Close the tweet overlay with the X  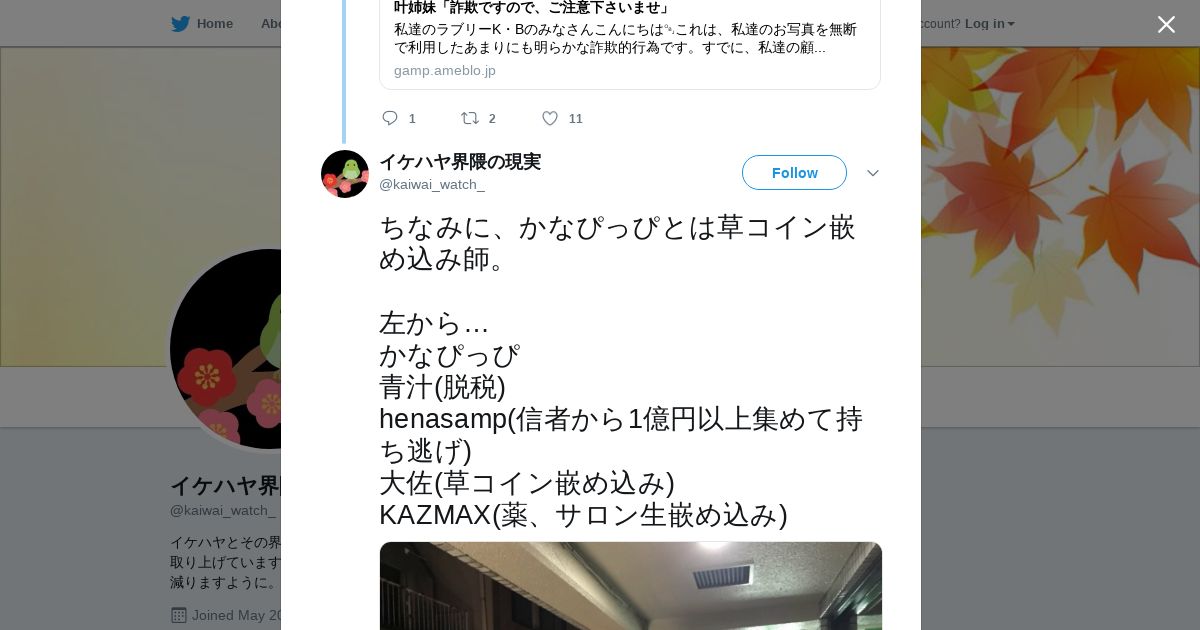point(1166,24)
